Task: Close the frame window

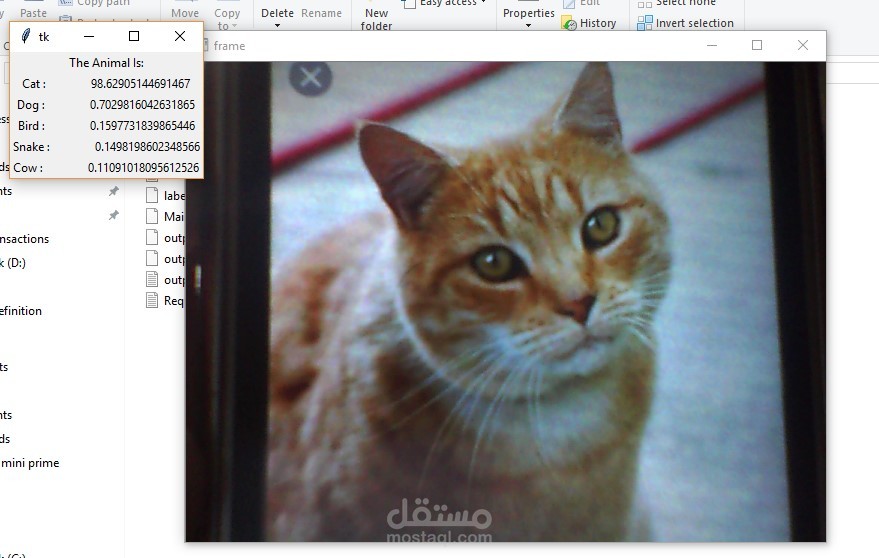Action: [803, 45]
